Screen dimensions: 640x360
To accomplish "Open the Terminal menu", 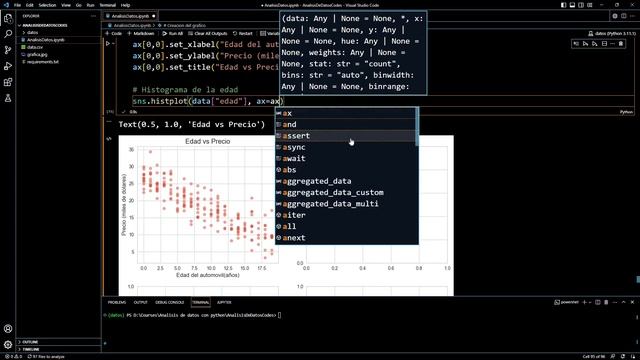I will point(108,5).
